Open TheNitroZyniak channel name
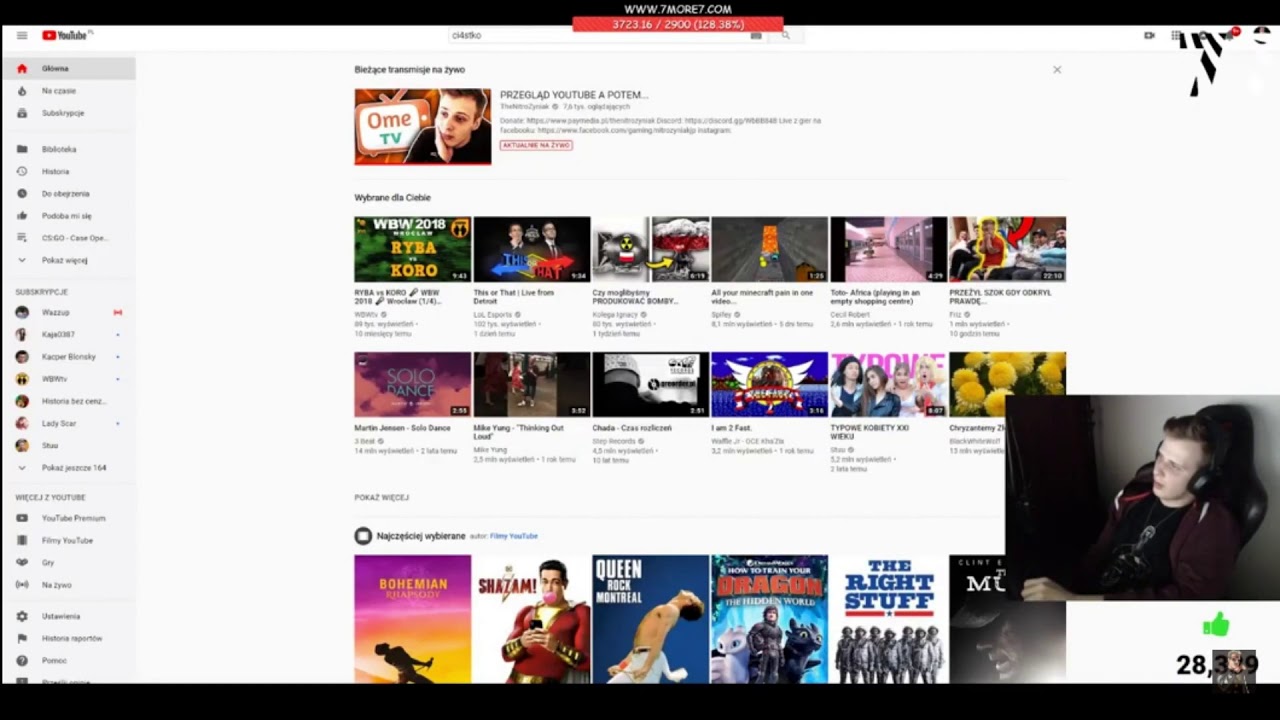This screenshot has width=1280, height=720. (525, 106)
